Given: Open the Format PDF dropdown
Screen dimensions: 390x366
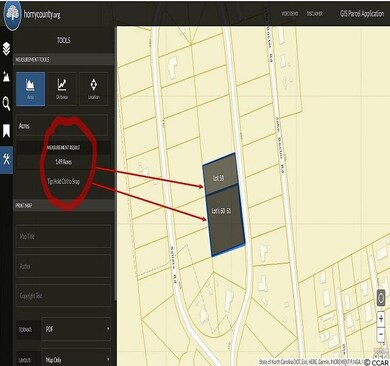Looking at the screenshot, I should [77, 329].
